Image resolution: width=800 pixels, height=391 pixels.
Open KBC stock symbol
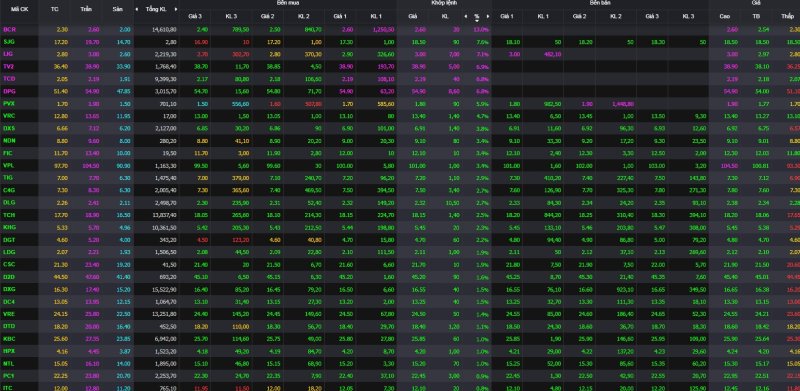coord(9,338)
